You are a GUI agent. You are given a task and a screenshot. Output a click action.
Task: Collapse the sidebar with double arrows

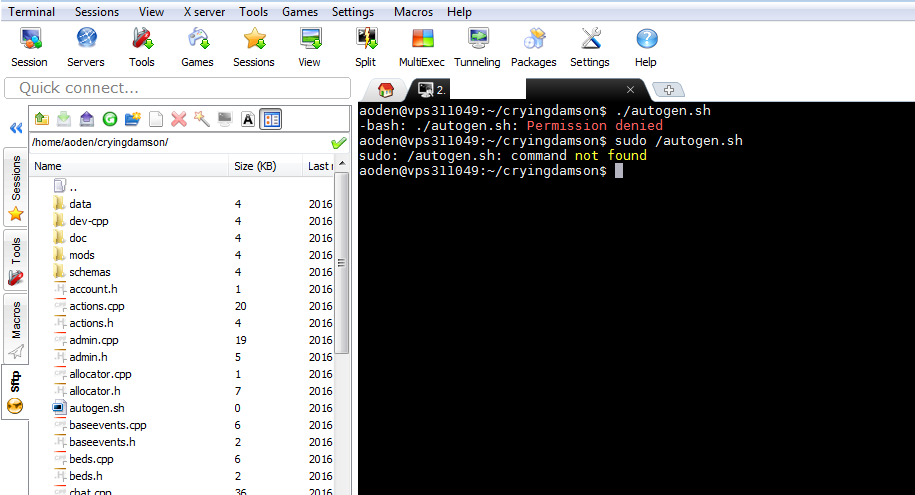pyautogui.click(x=16, y=128)
